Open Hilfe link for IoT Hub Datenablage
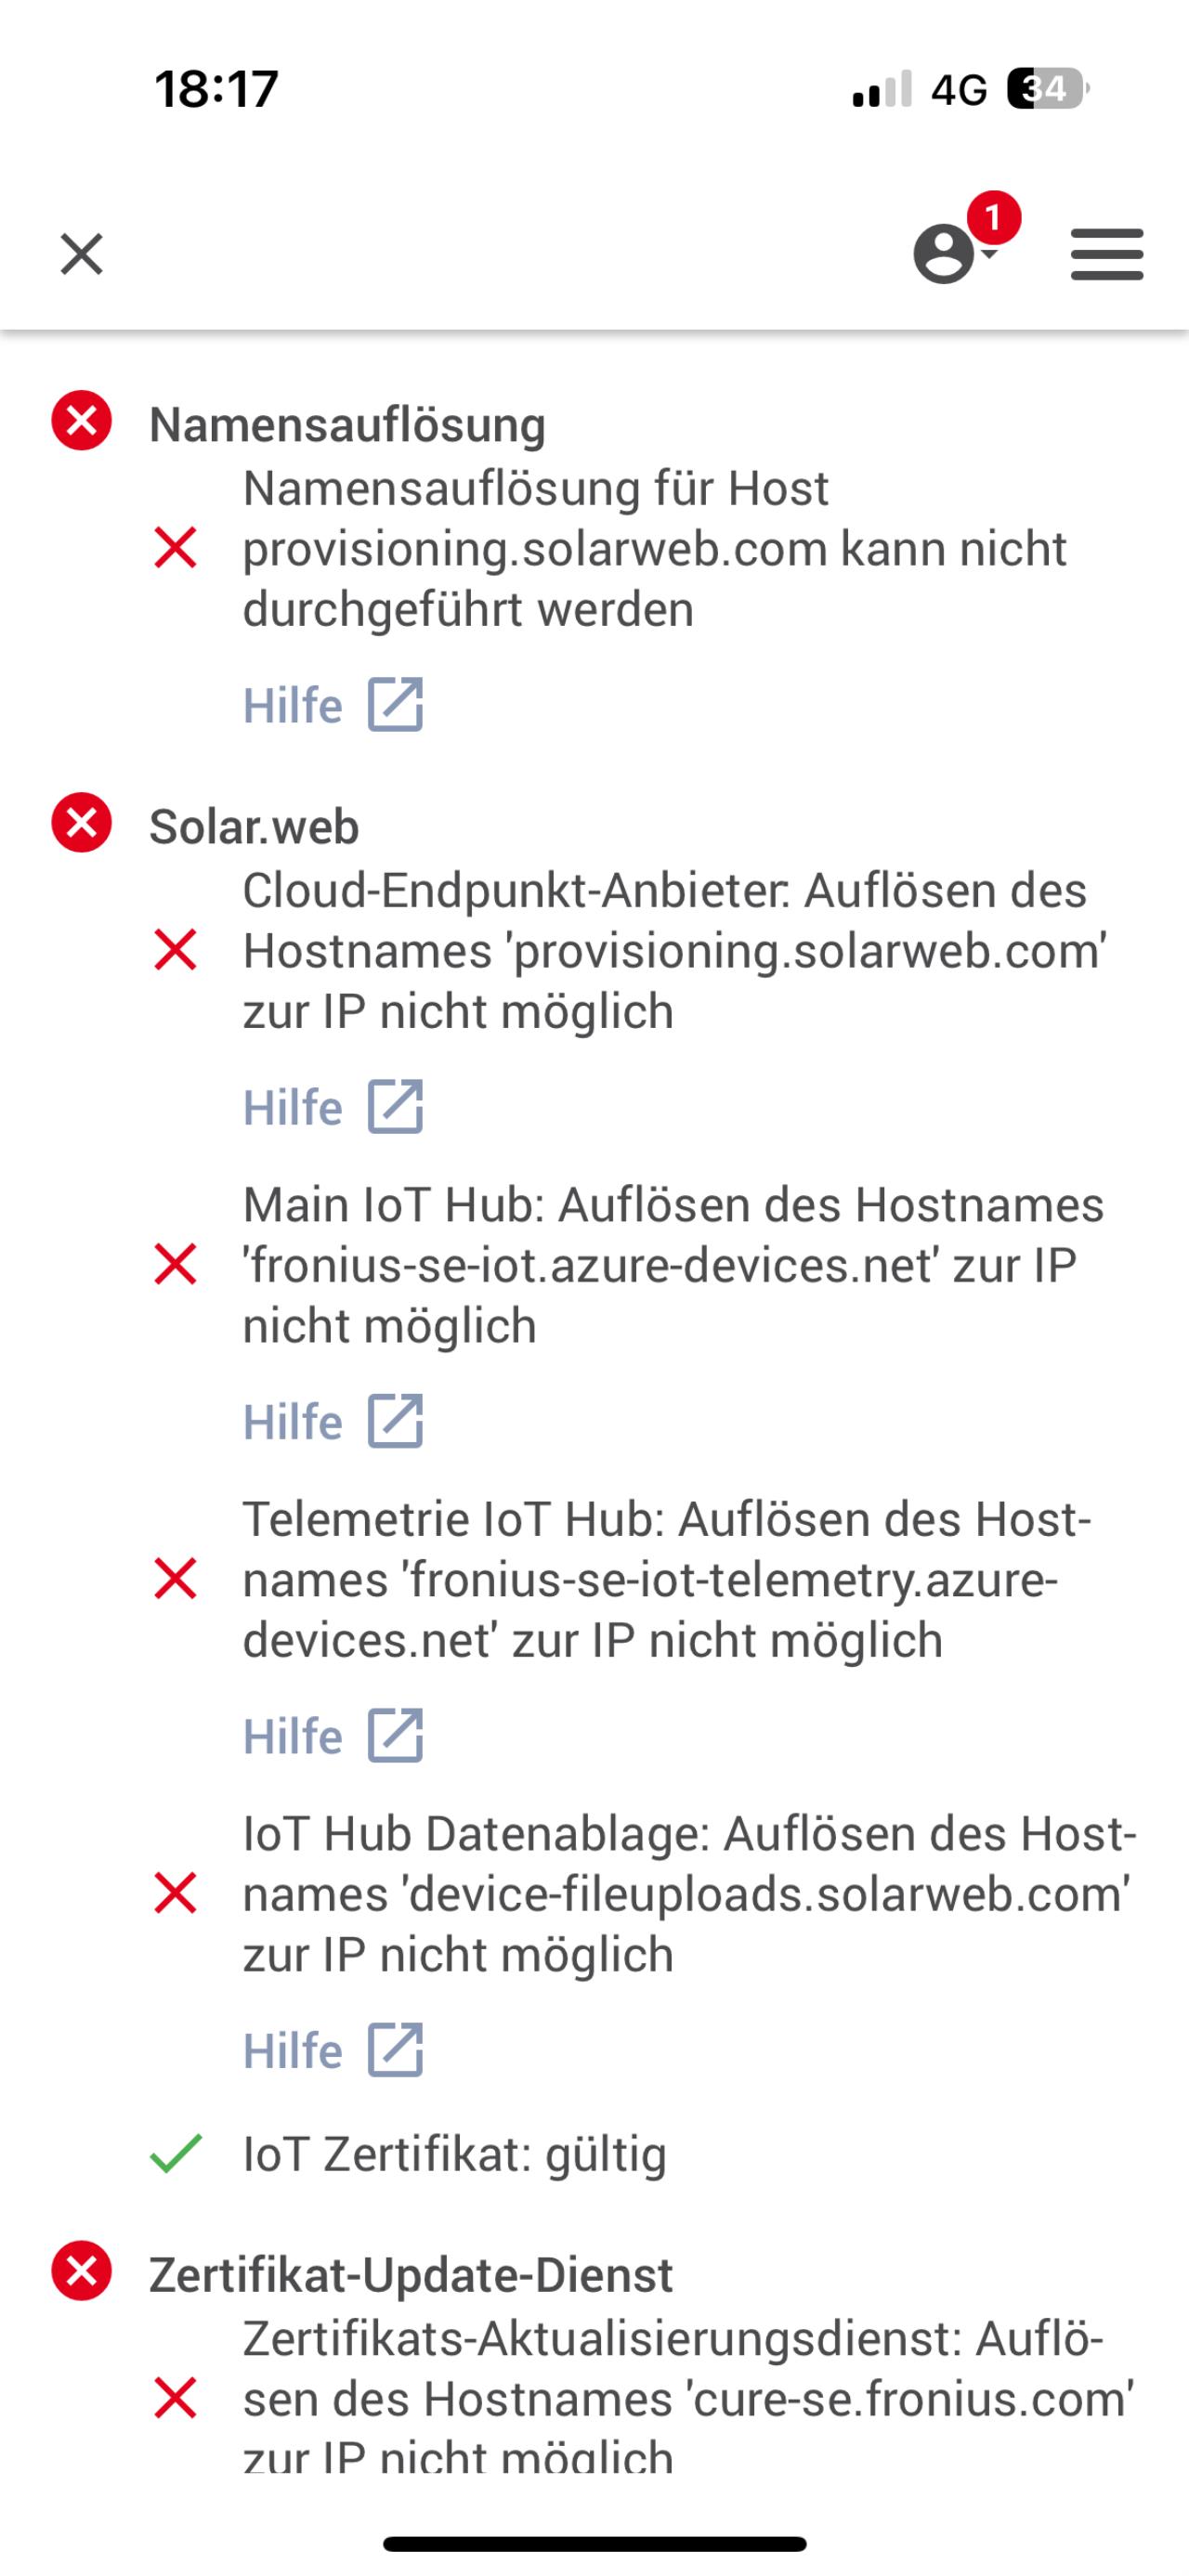1189x2576 pixels. [333, 2050]
